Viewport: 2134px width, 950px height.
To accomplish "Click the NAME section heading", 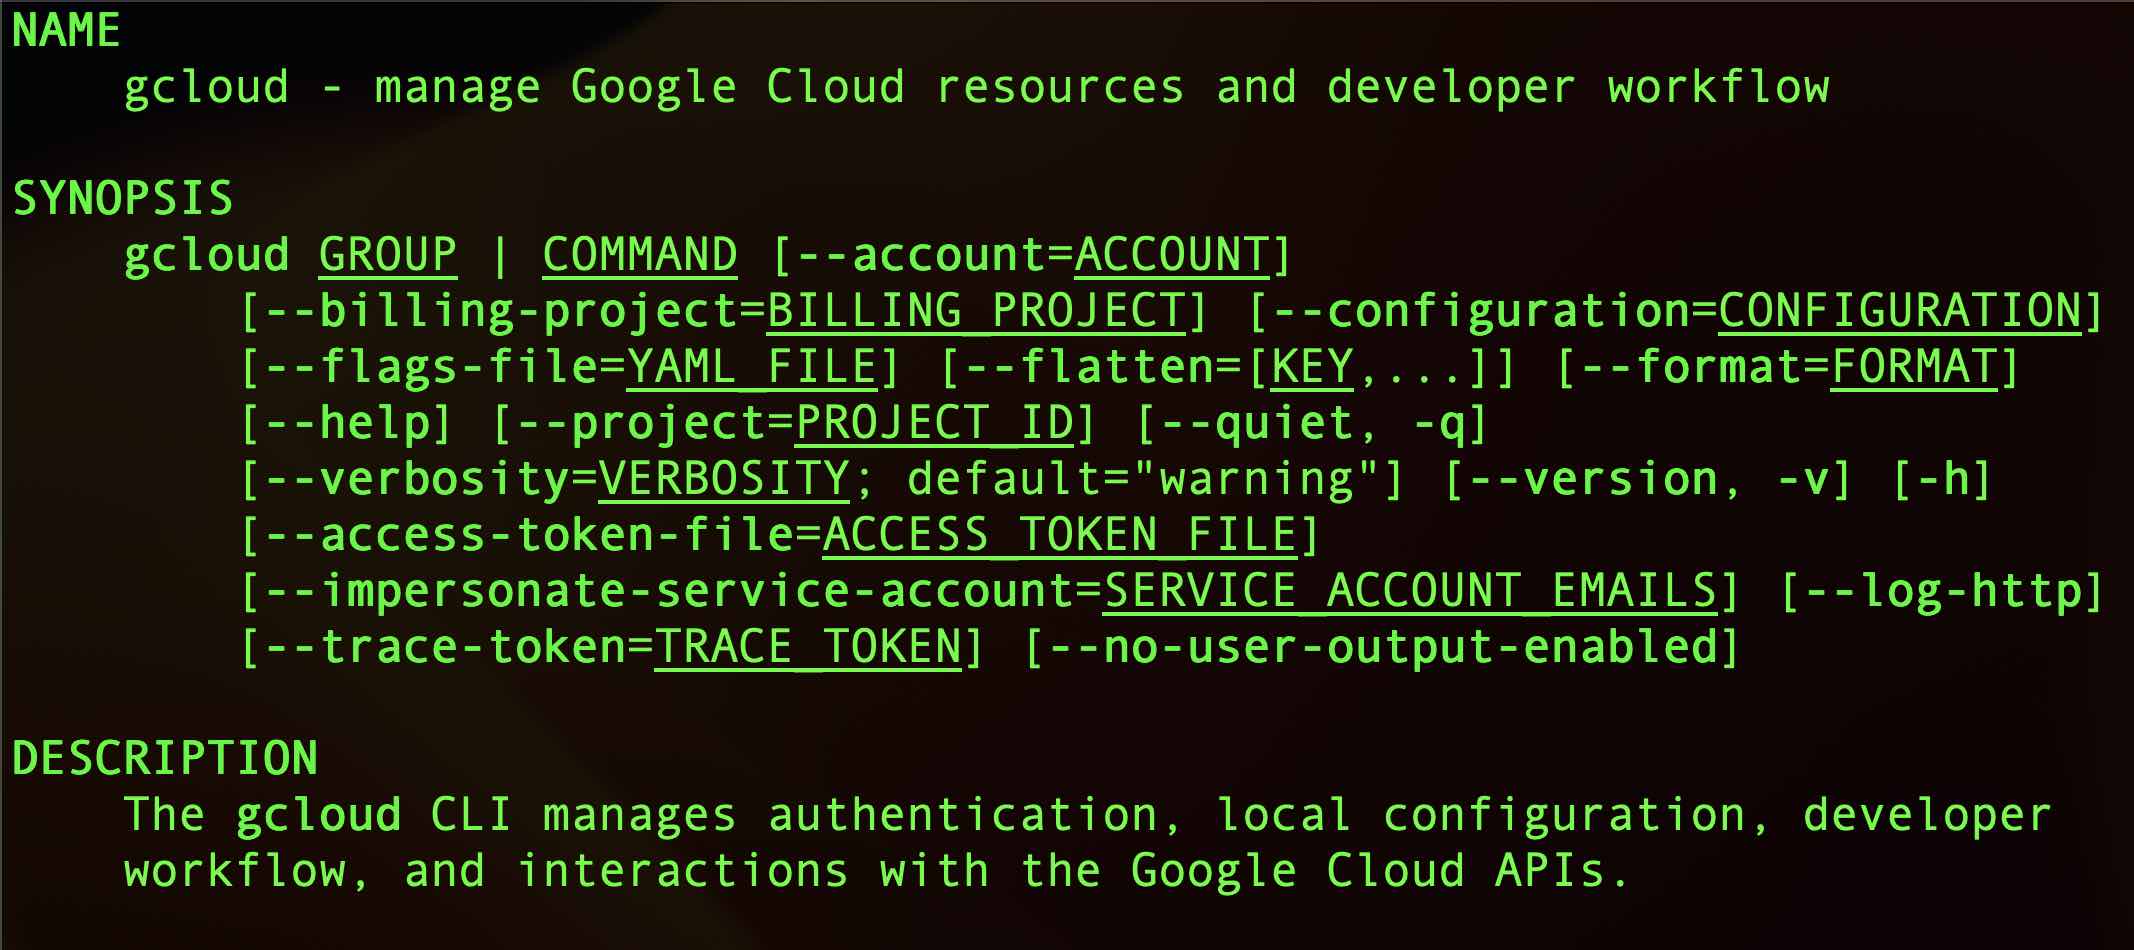I will (66, 30).
